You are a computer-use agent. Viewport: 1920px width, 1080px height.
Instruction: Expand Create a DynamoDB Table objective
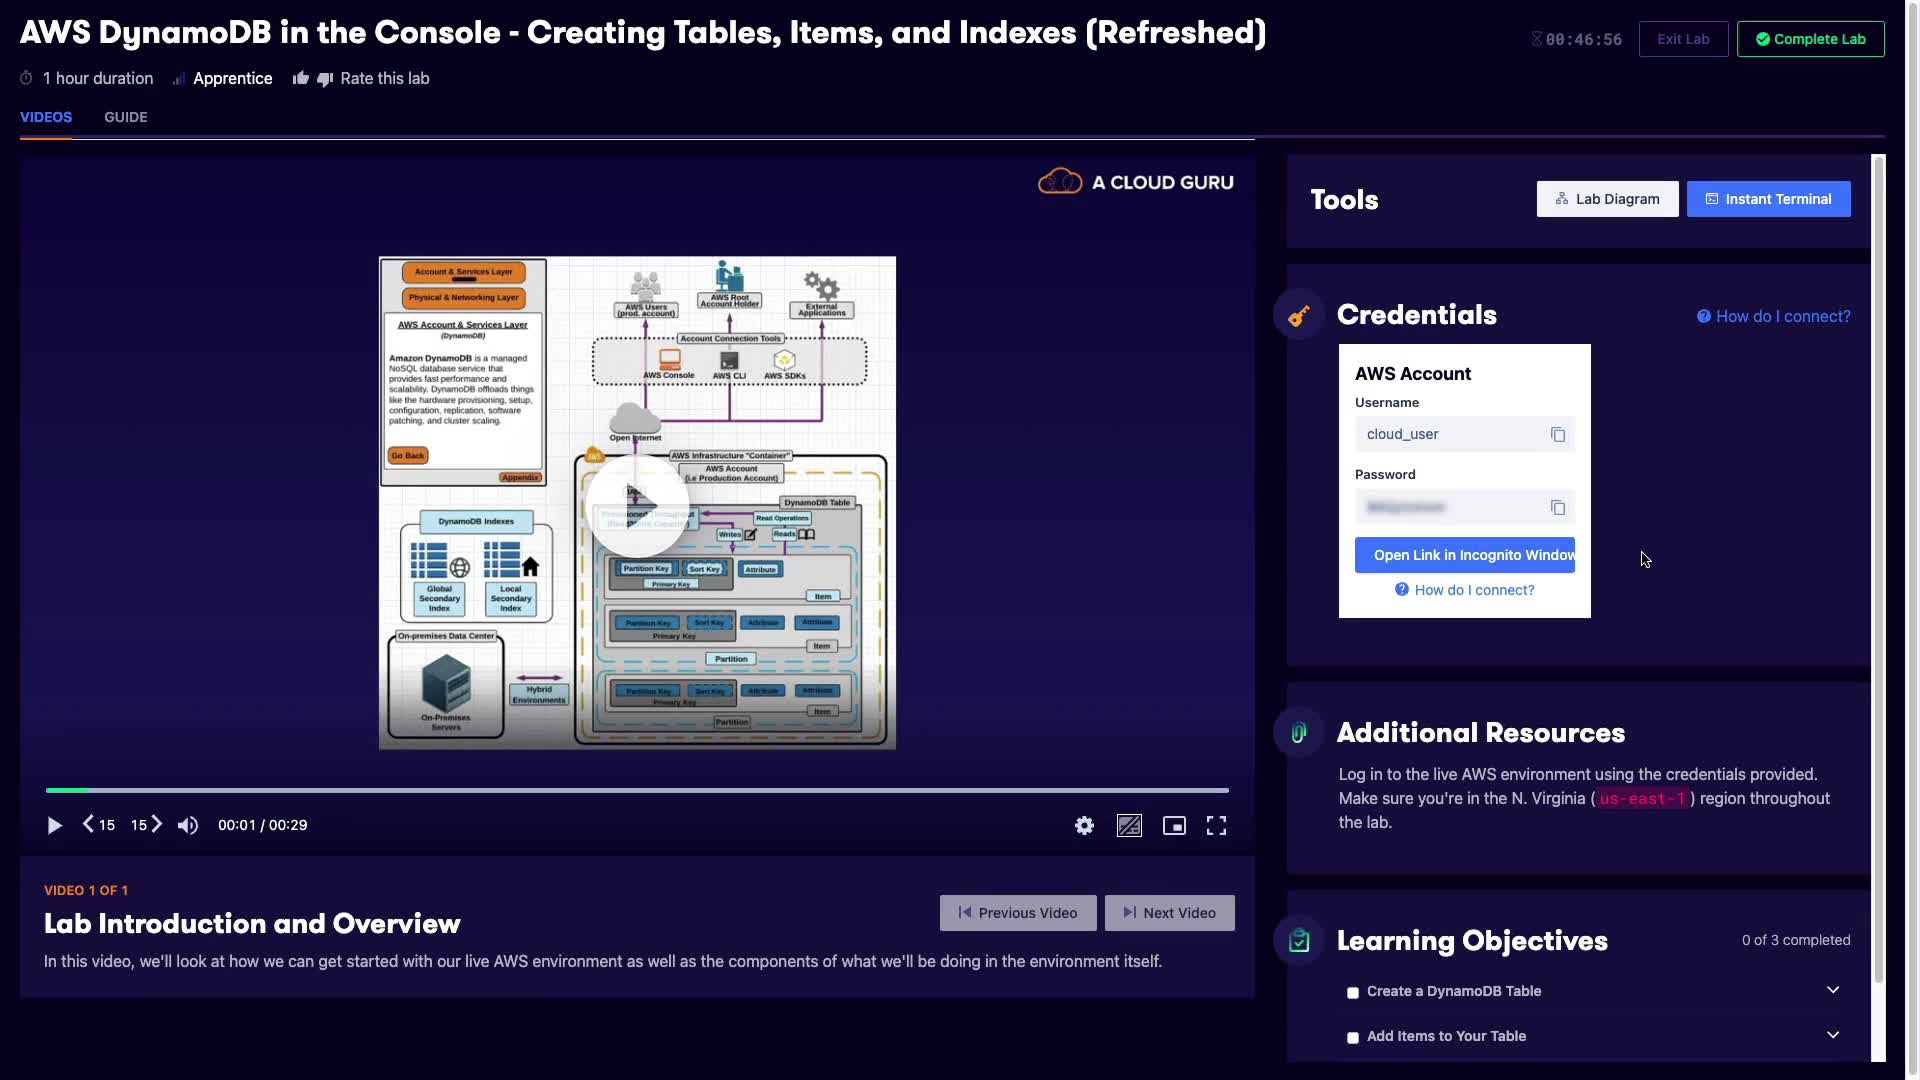pyautogui.click(x=1832, y=990)
